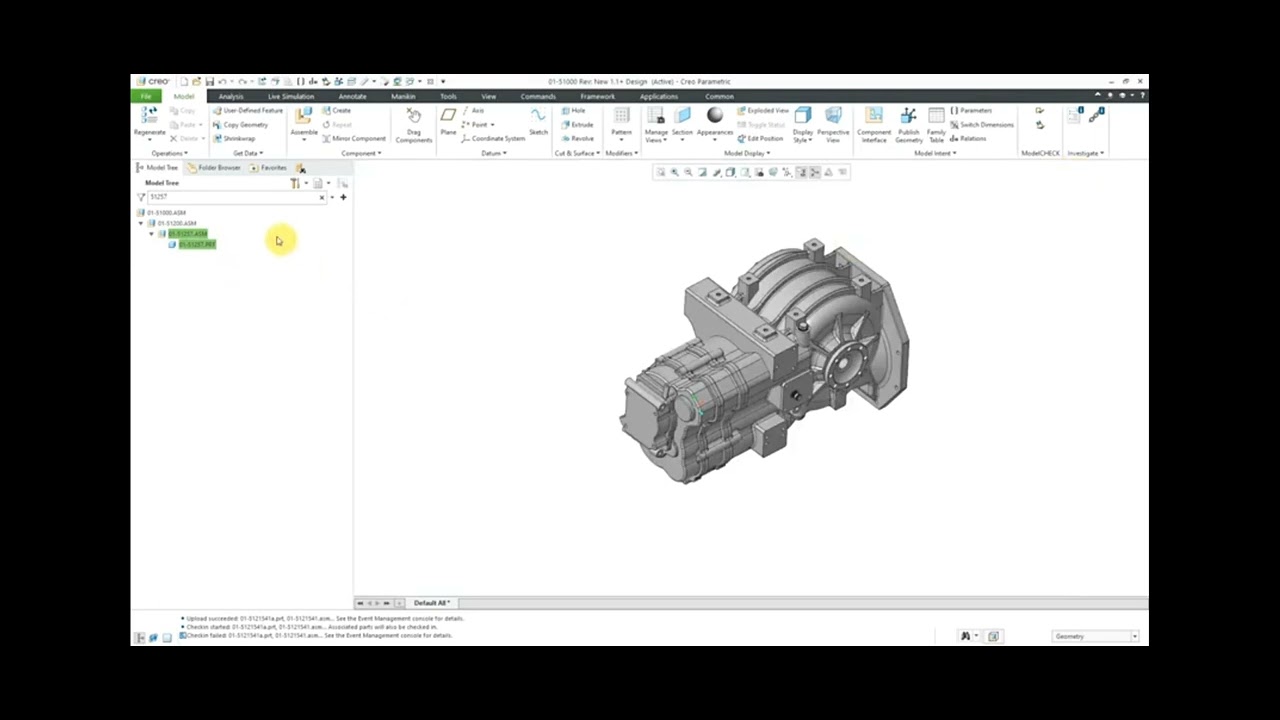Collapse the 01-51200.ASM tree node

(141, 223)
